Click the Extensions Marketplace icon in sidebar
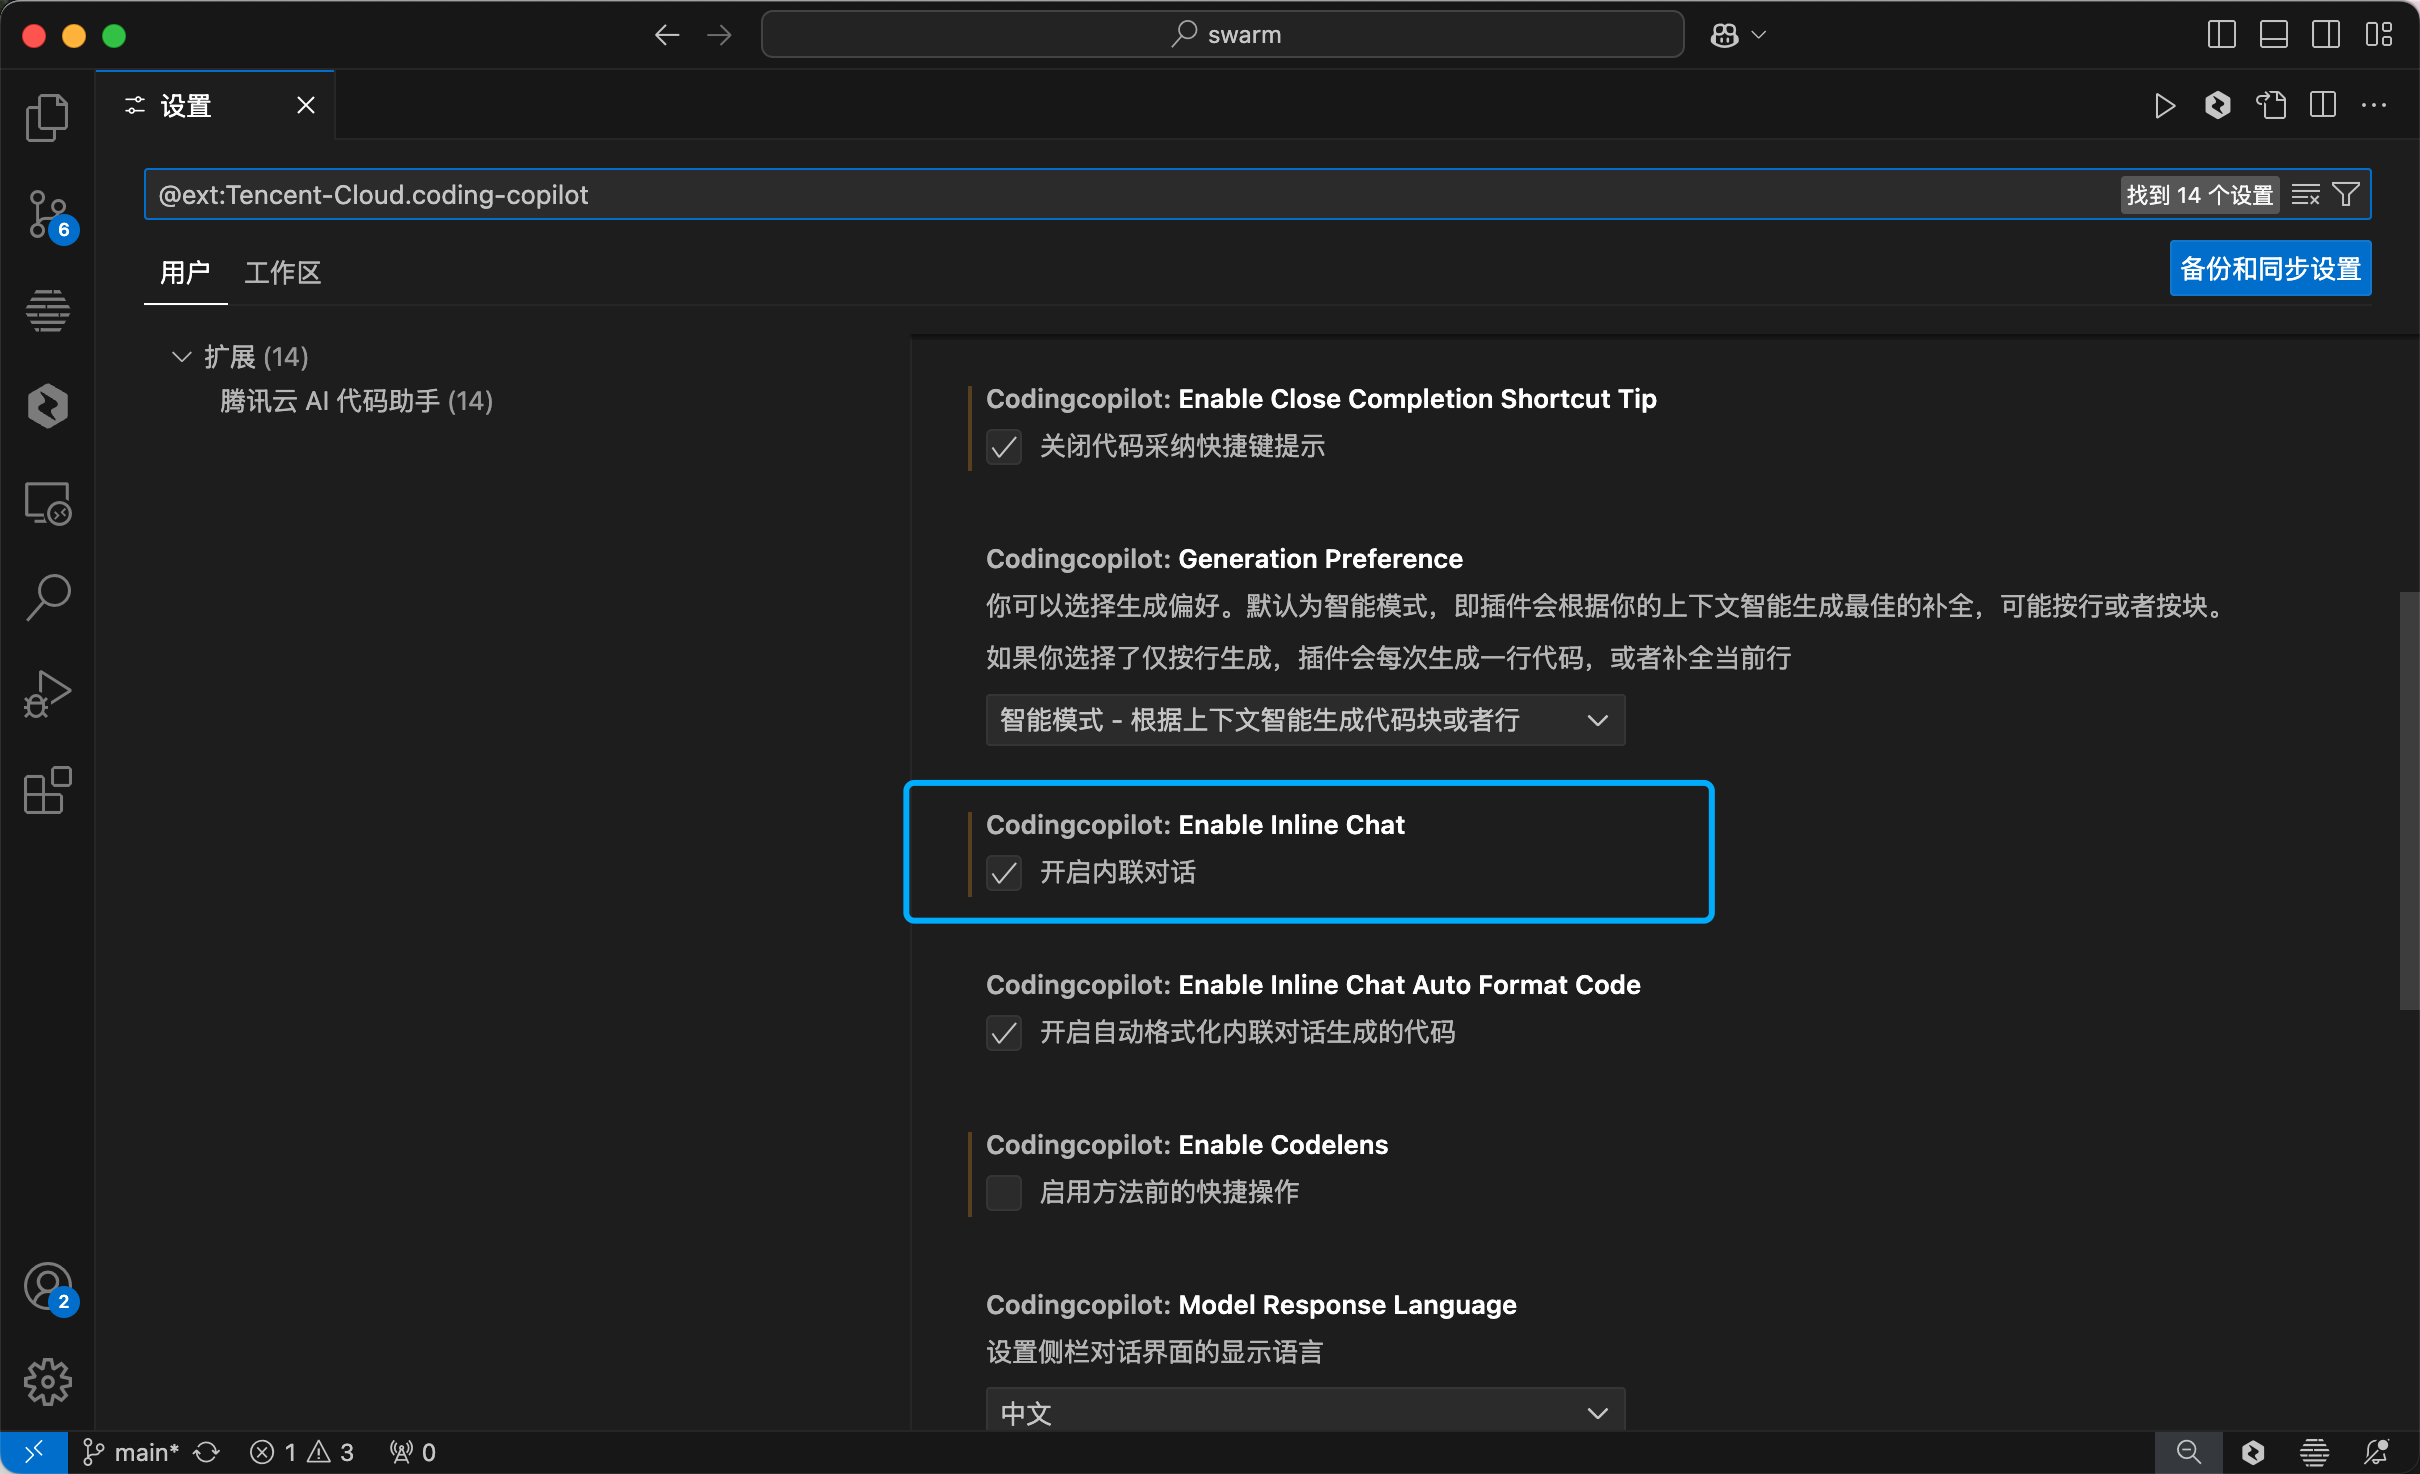 coord(47,795)
